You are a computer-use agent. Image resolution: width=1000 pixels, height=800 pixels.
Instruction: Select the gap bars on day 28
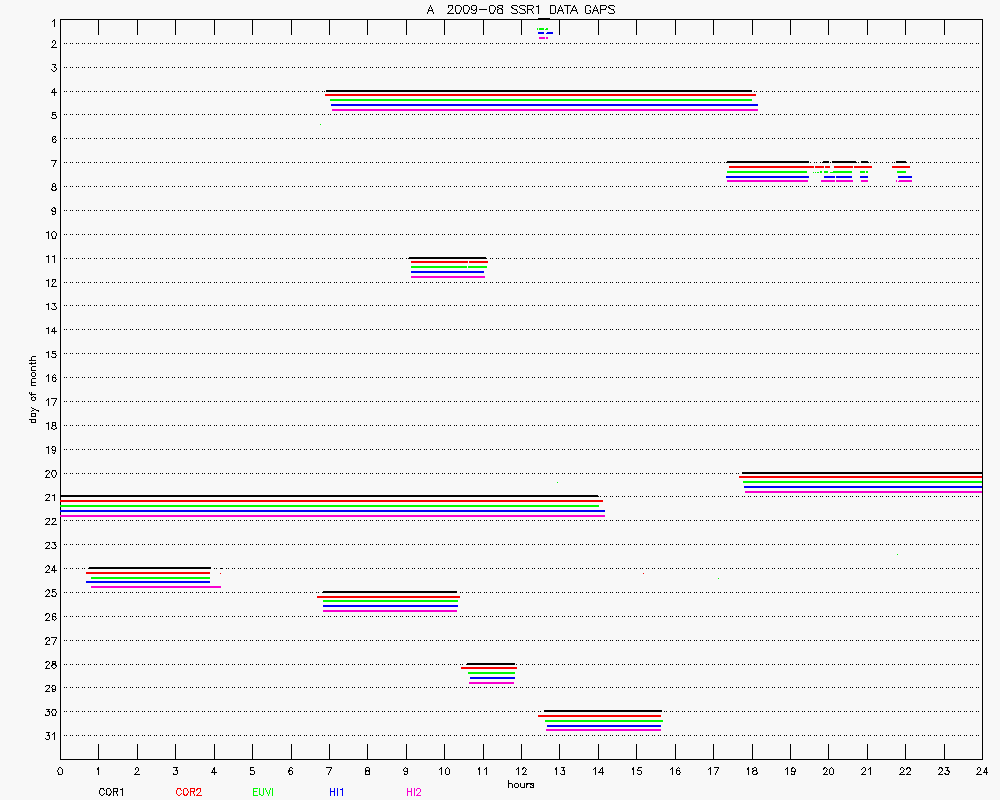(490, 673)
